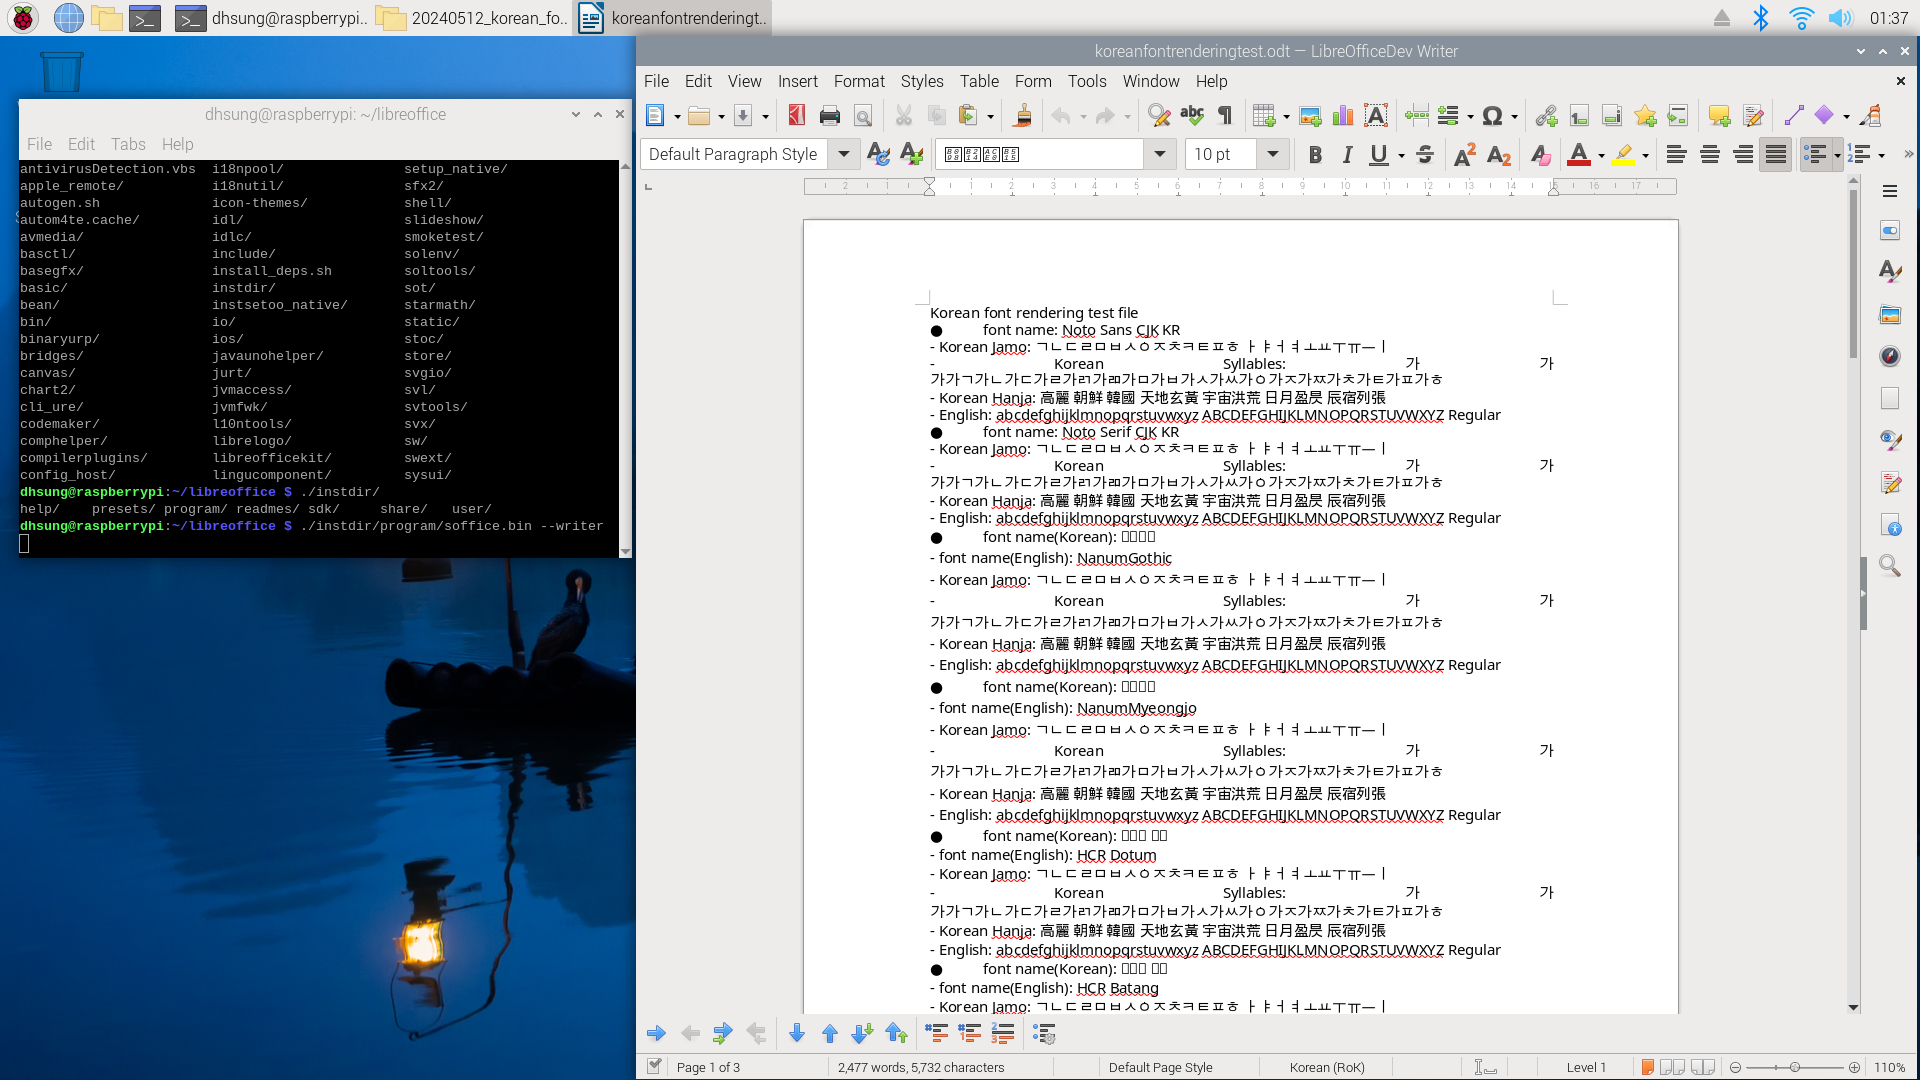Clear direct formatting
This screenshot has width=1920, height=1080.
pos(1539,154)
